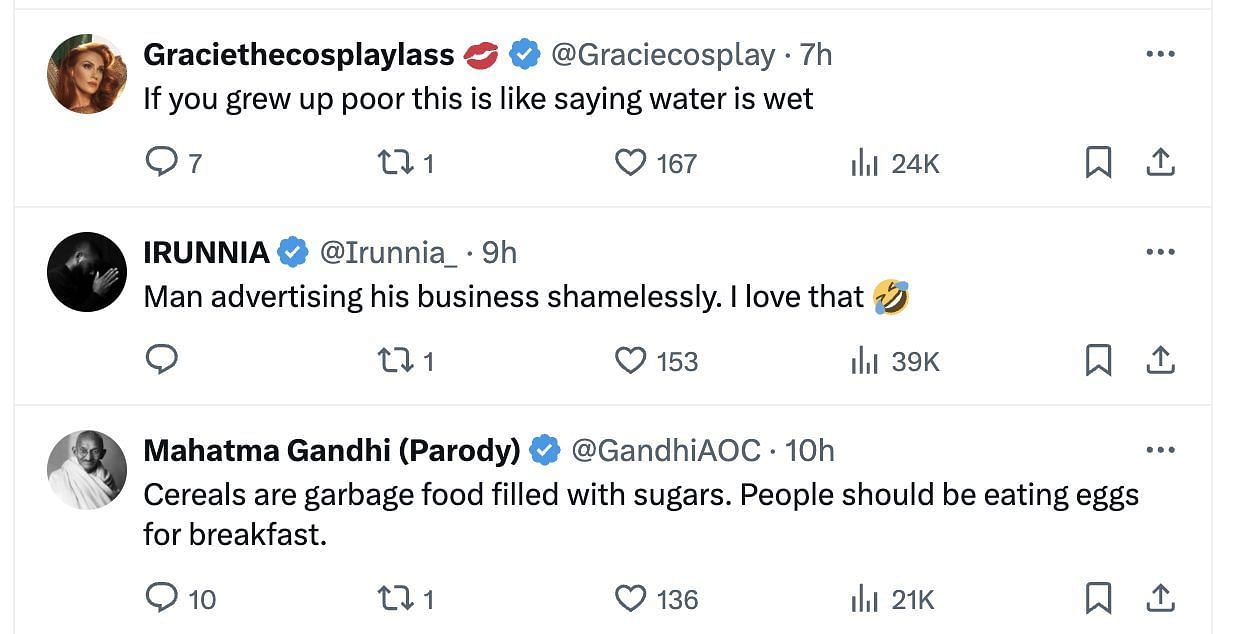Share IRUNNIA's tweet
1250x634 pixels.
coord(1159,360)
